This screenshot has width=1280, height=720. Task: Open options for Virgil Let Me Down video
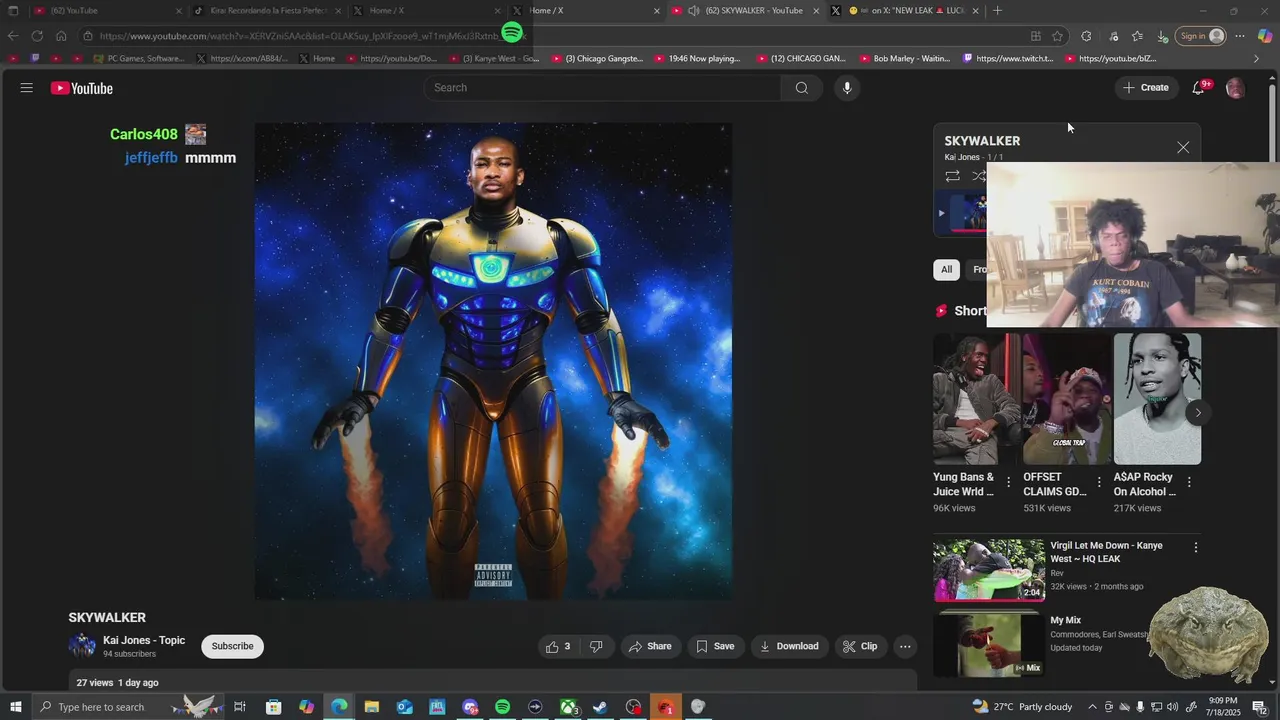click(x=1195, y=547)
